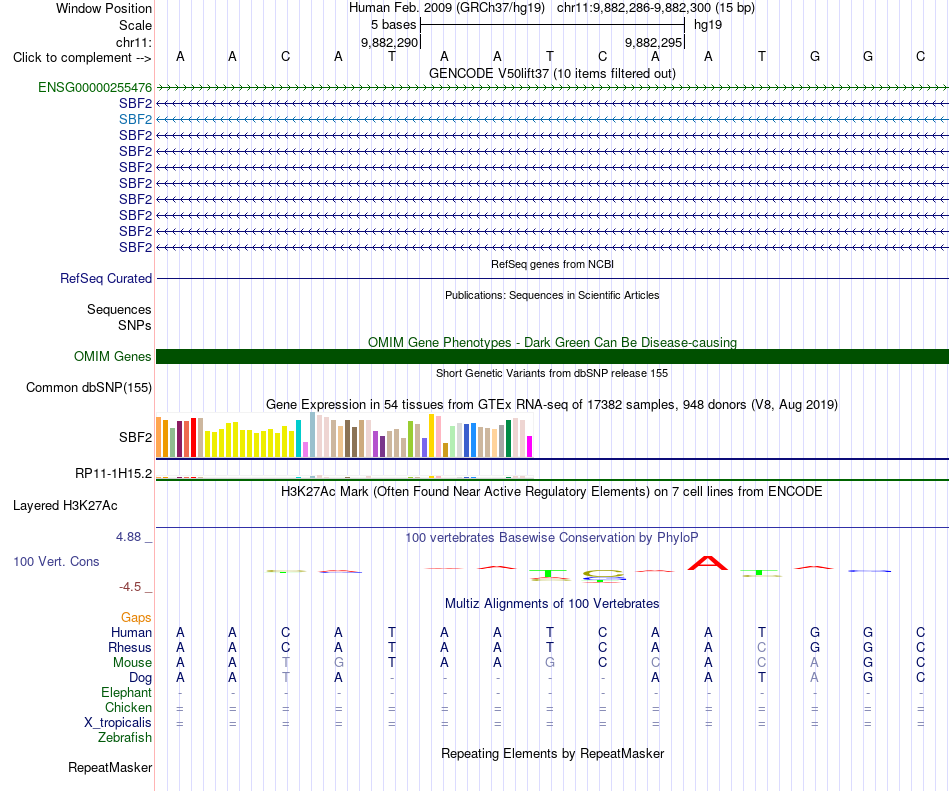Screen dimensions: 950x791
Task: Click '100 vertebrates Basewise Conservation by PhyloP' title
Action: click(552, 537)
